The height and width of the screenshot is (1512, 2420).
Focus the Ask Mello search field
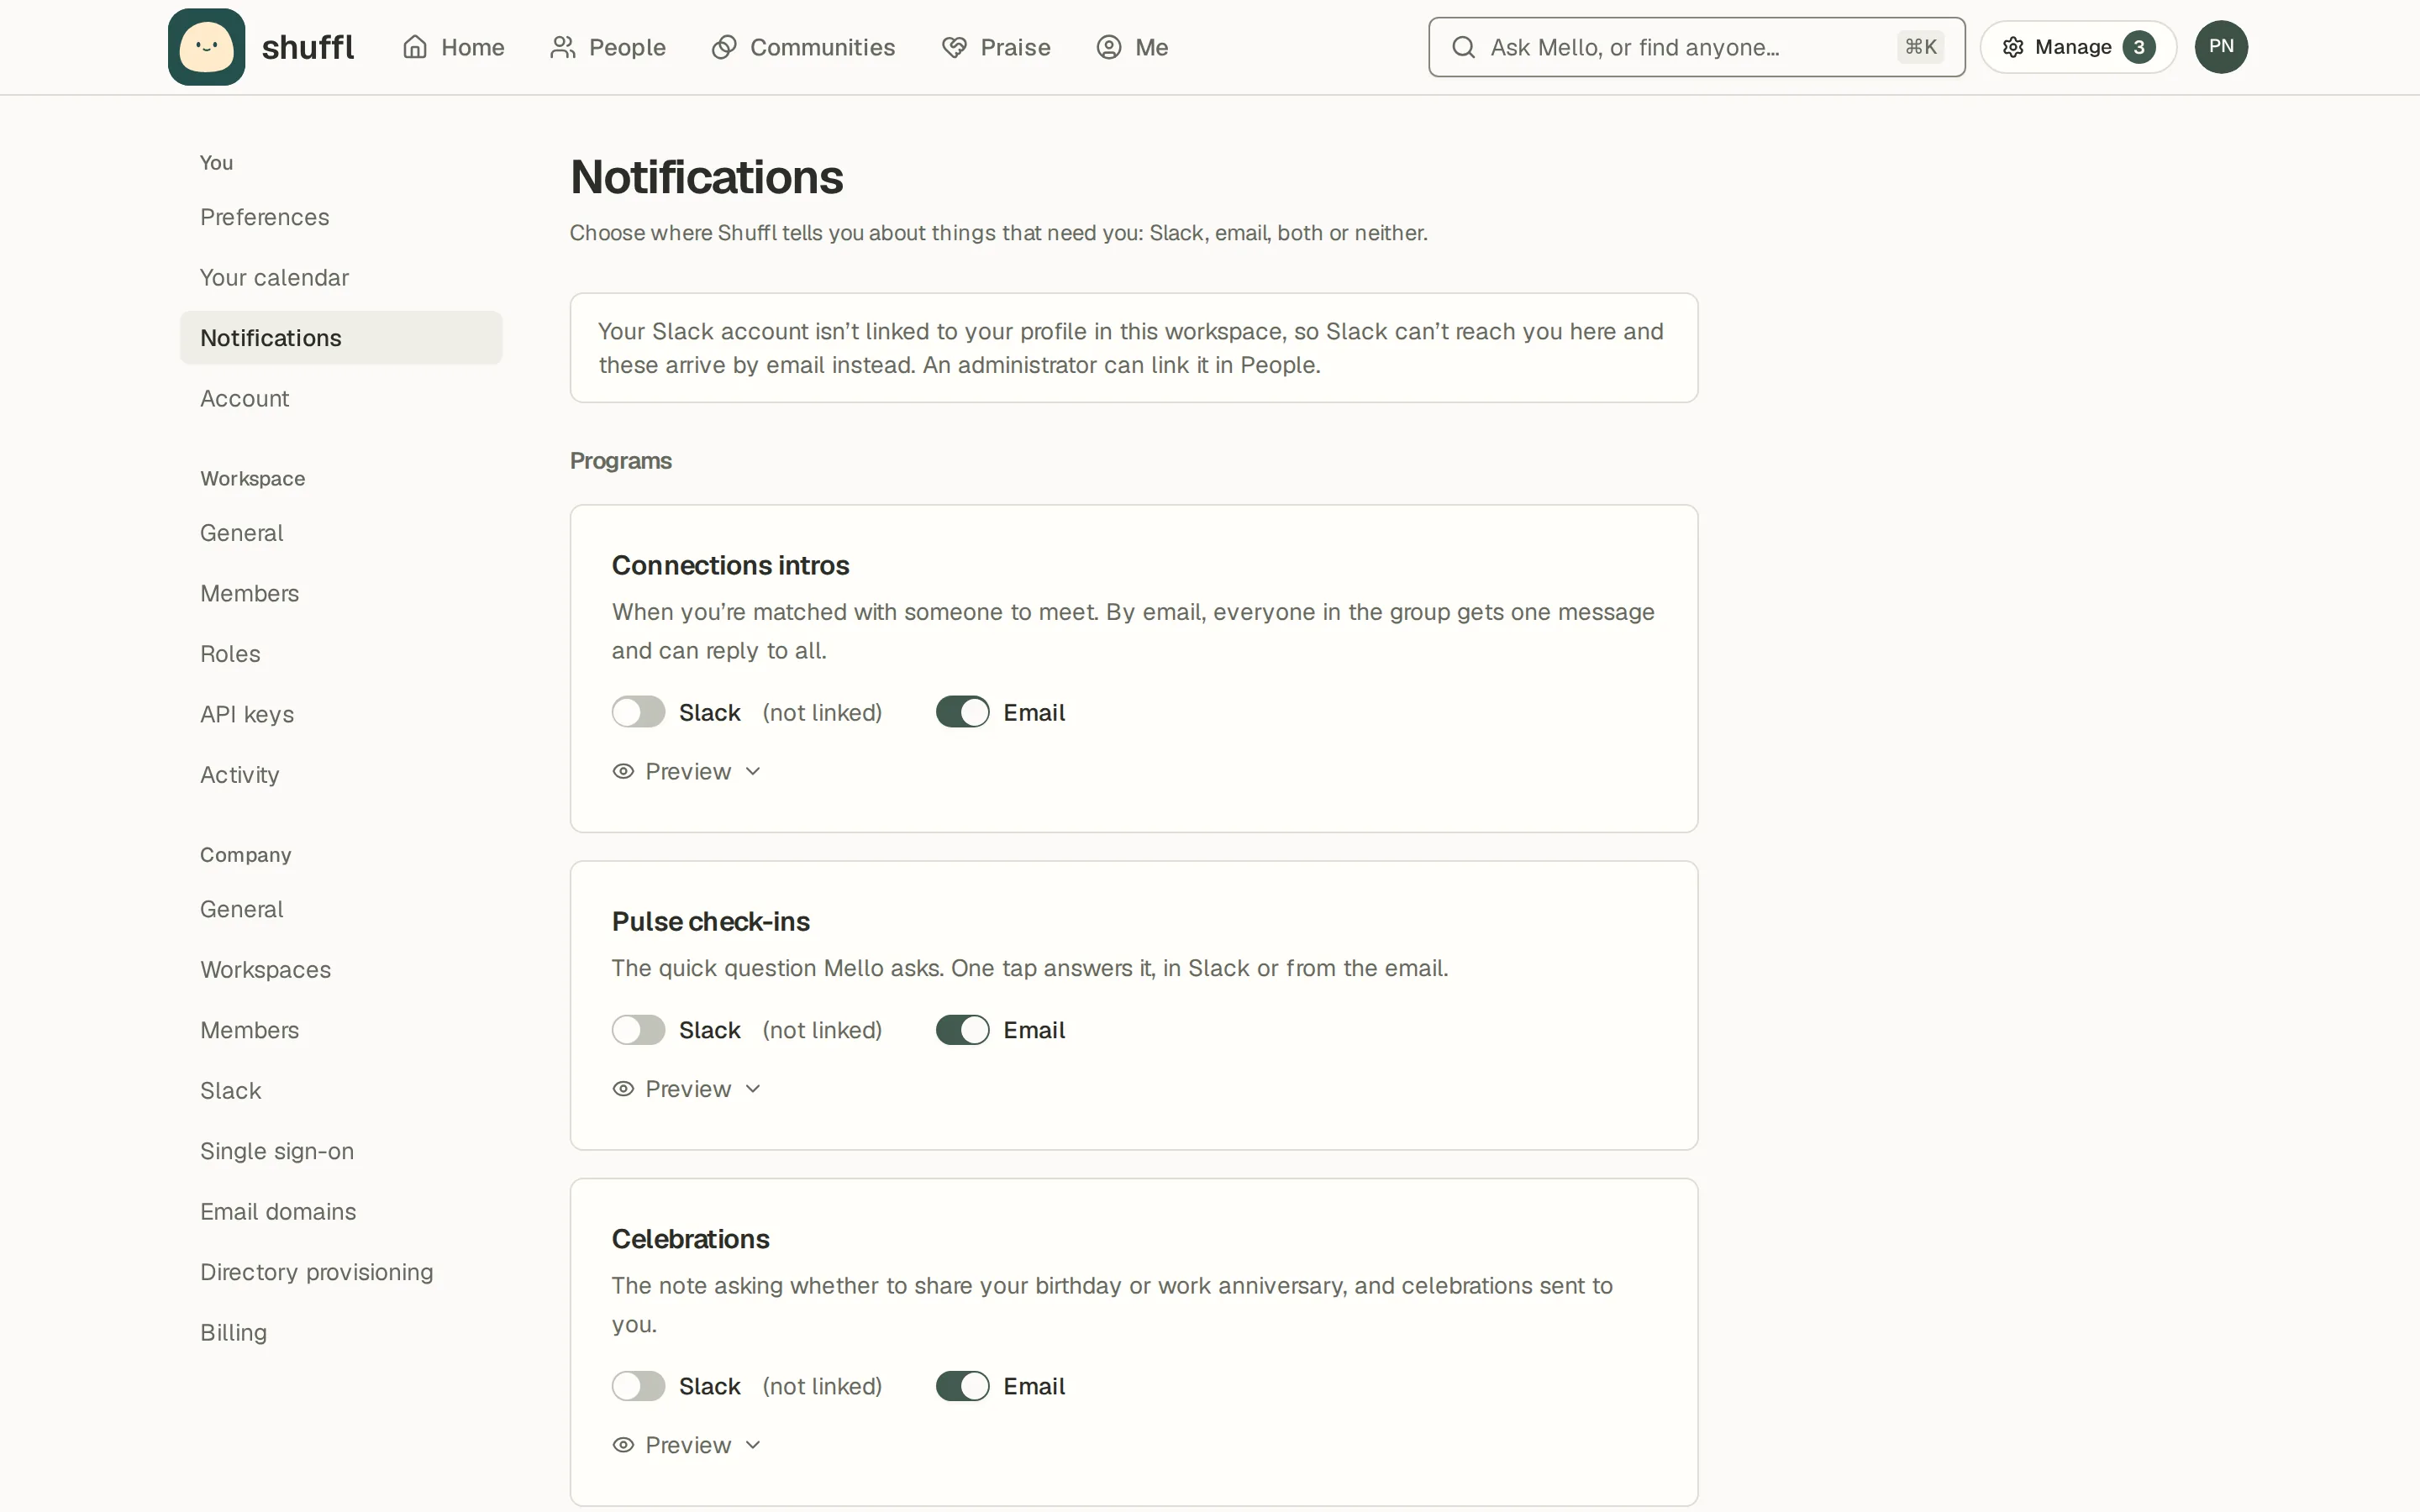click(1696, 47)
